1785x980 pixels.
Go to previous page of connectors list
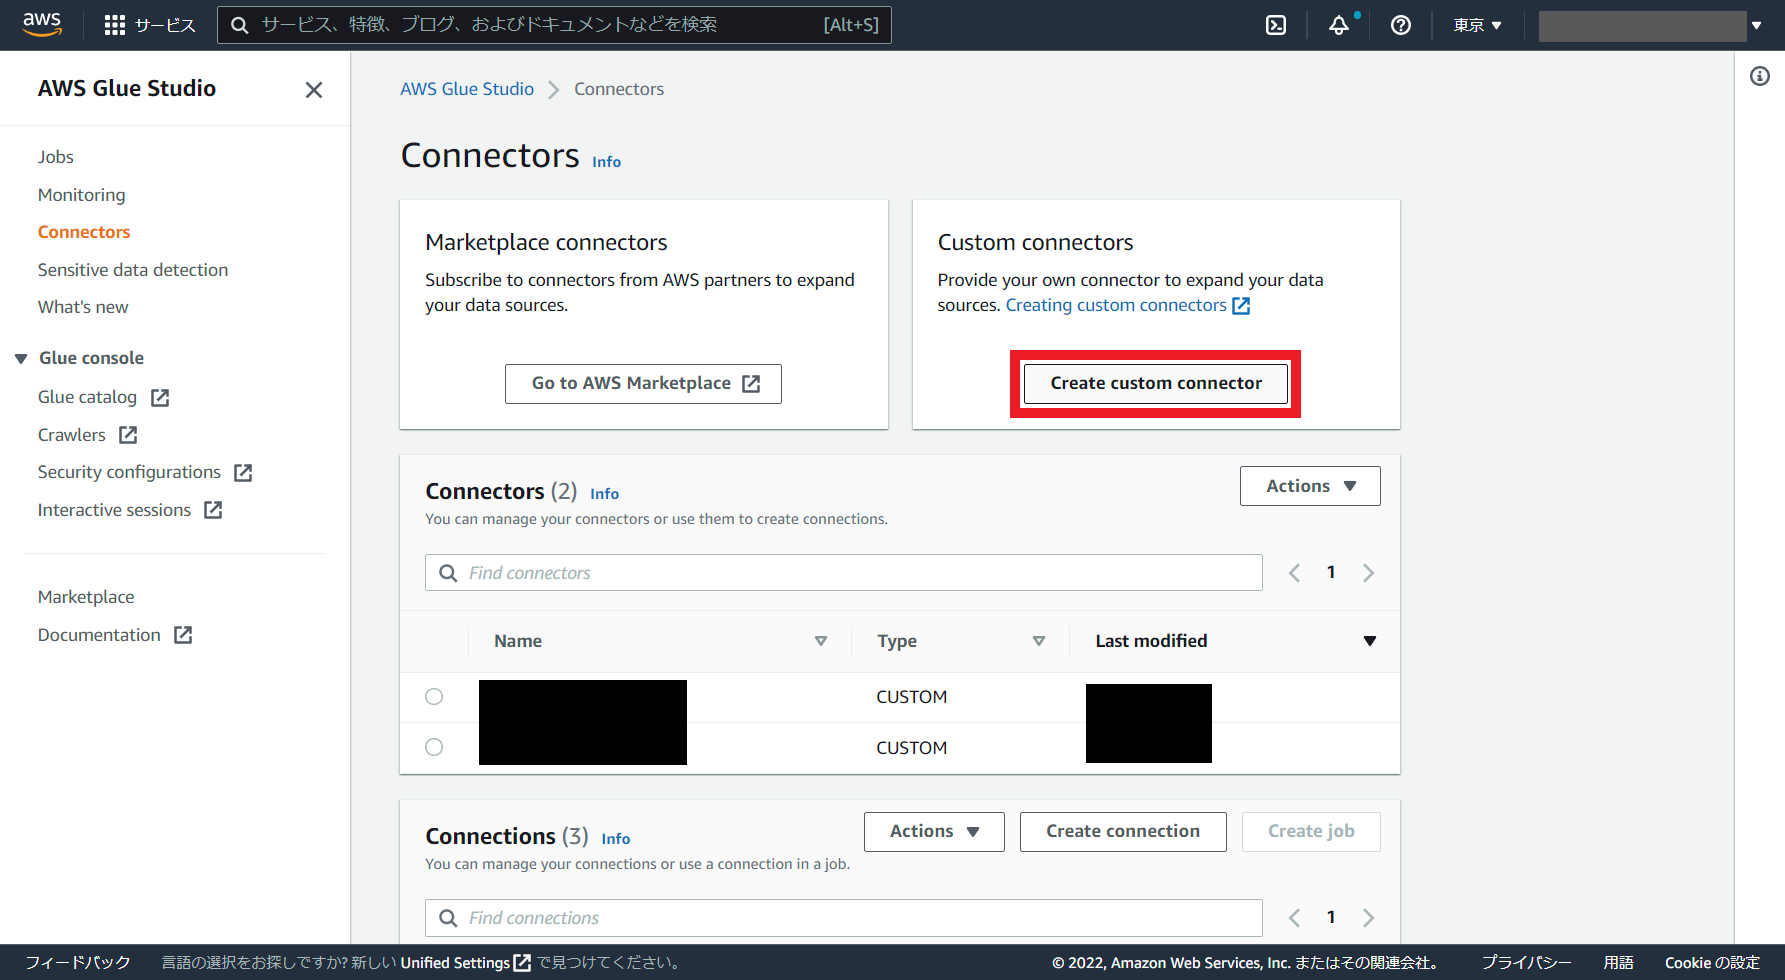tap(1294, 573)
